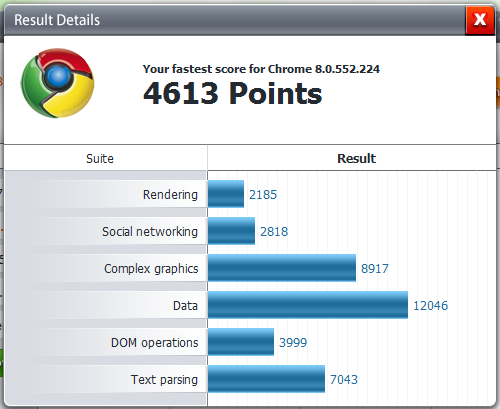
Task: Click the Social networking result bar
Action: click(x=231, y=231)
